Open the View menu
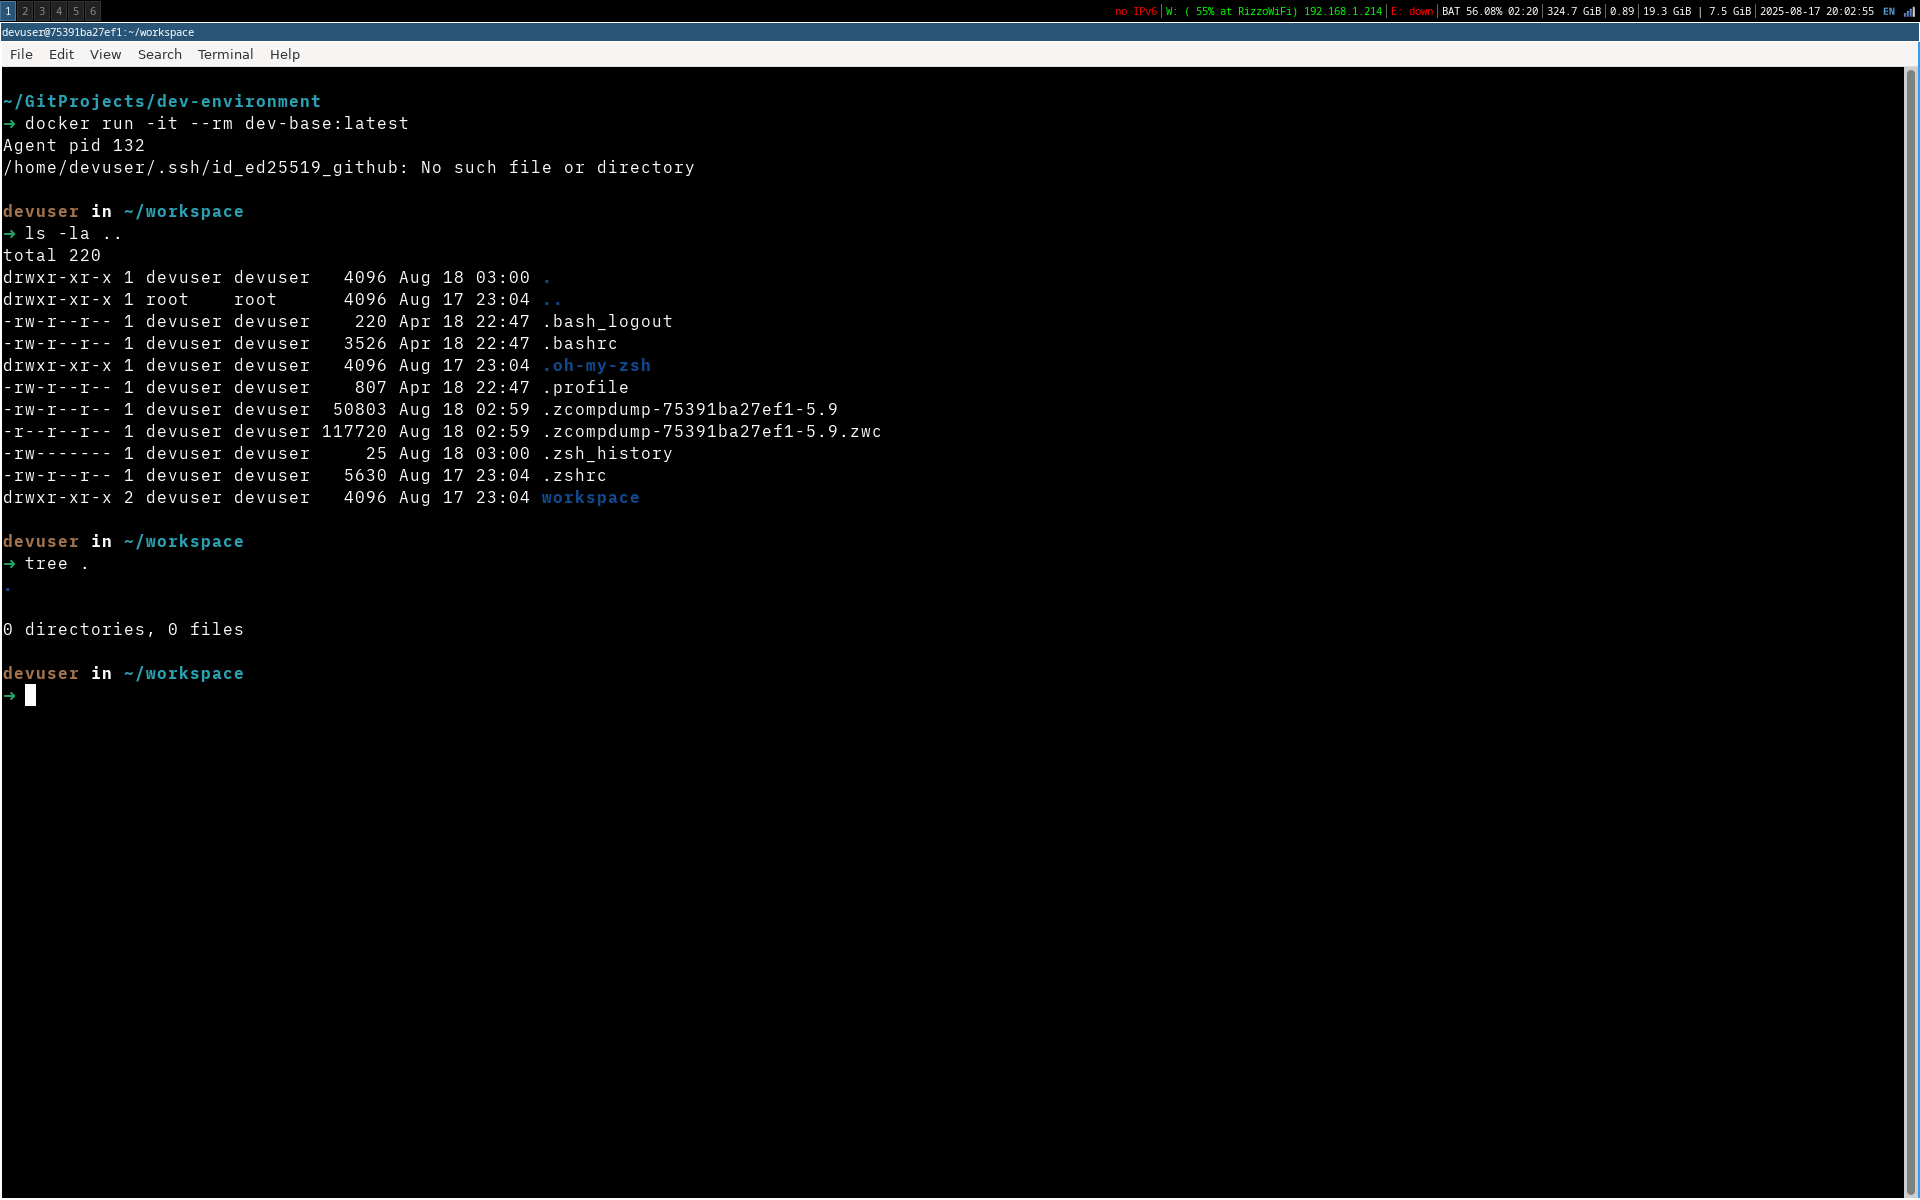1920x1200 pixels. (105, 54)
